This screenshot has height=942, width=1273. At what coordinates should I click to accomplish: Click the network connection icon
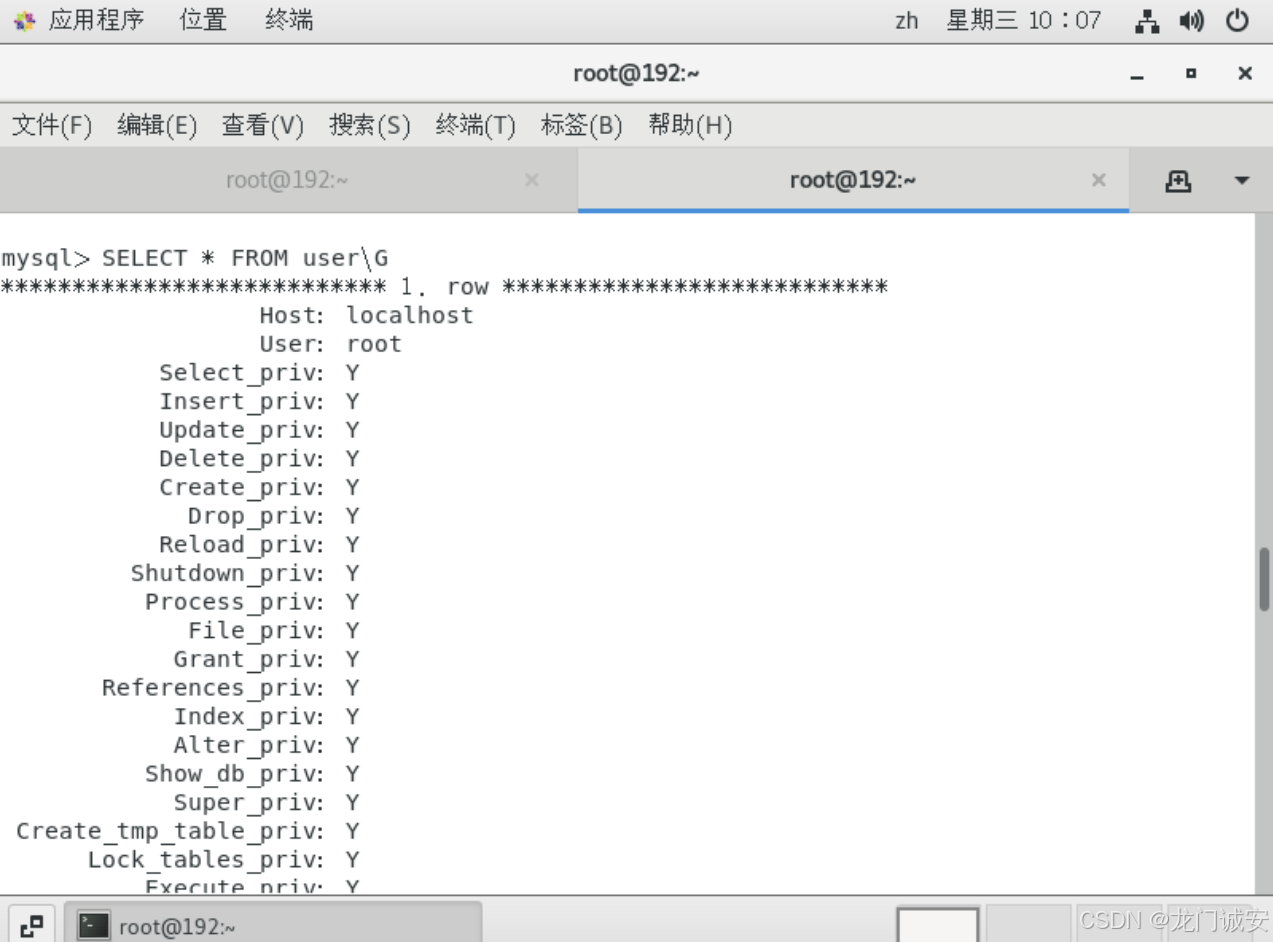[x=1148, y=21]
